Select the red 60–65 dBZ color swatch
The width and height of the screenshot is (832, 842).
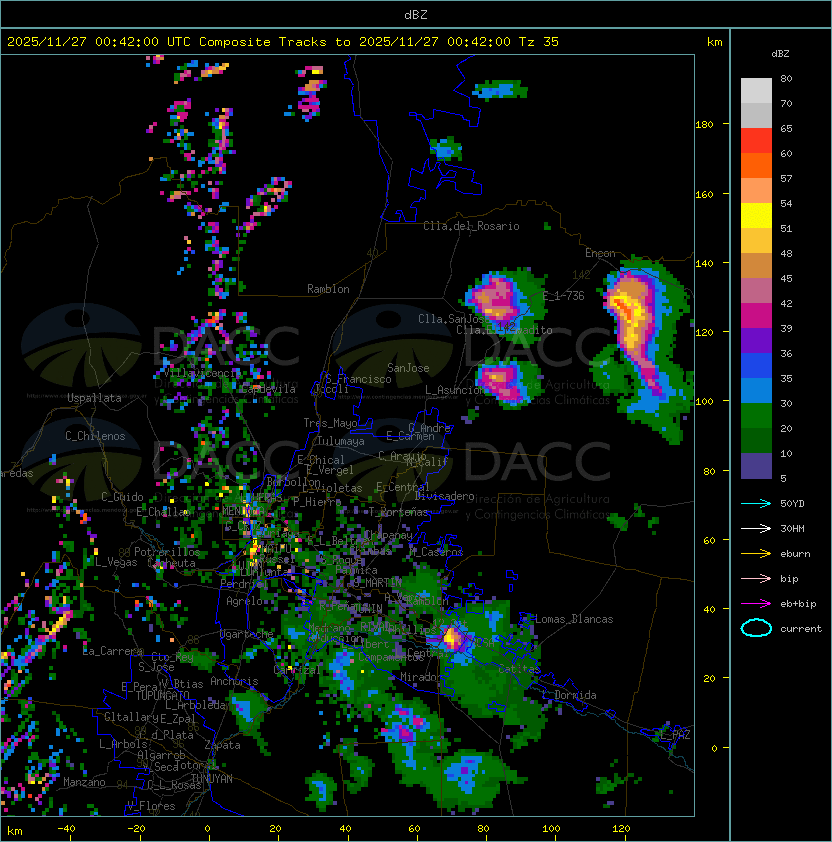[756, 141]
